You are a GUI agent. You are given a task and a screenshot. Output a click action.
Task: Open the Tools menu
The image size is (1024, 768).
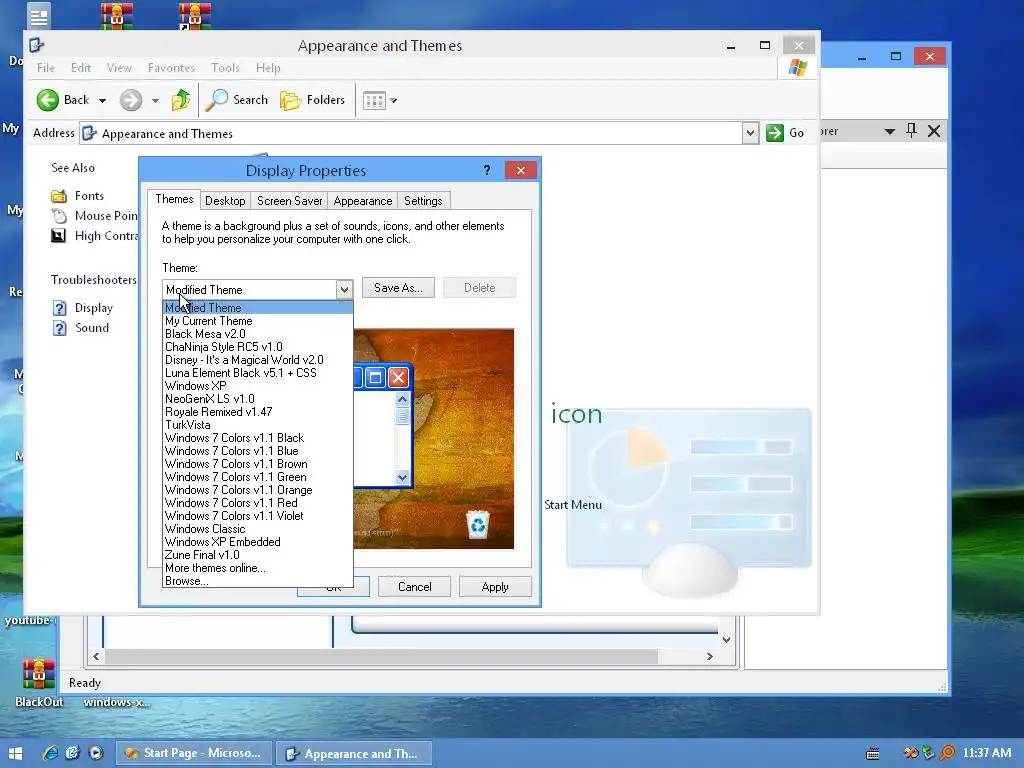coord(225,68)
